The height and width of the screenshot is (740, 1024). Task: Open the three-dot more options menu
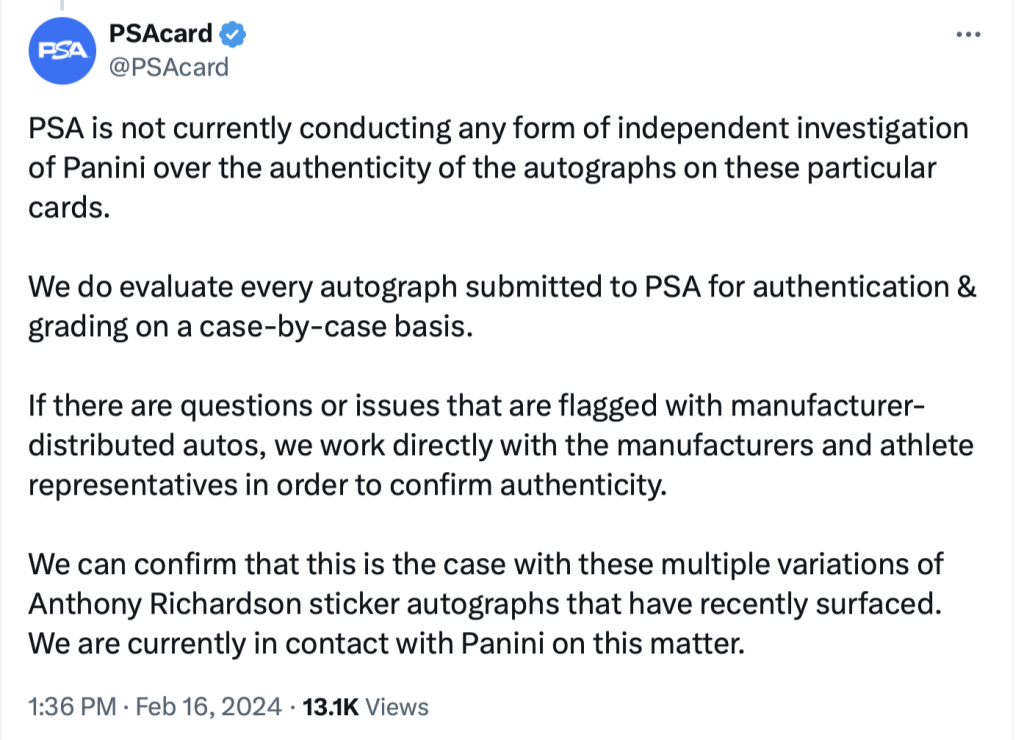(x=968, y=35)
